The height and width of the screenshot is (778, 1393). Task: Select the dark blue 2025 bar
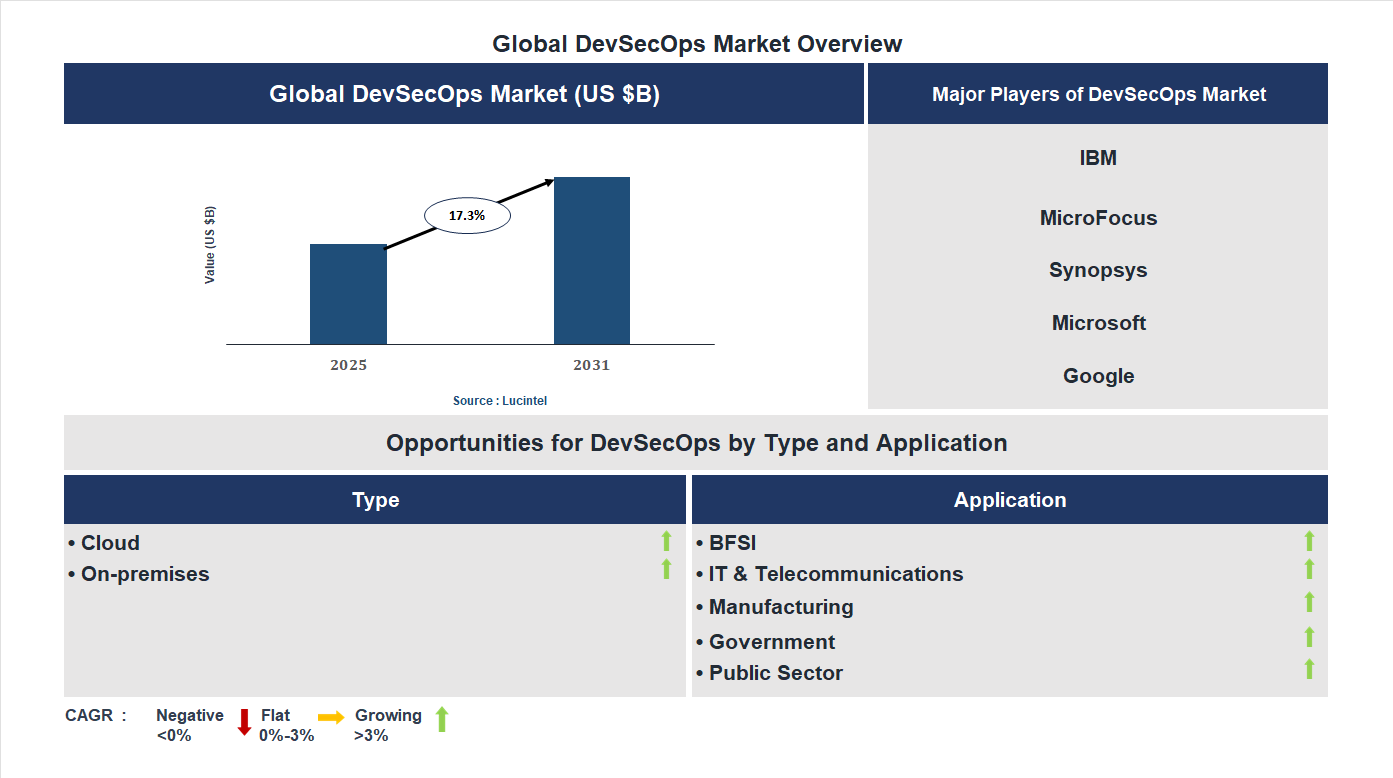[348, 293]
